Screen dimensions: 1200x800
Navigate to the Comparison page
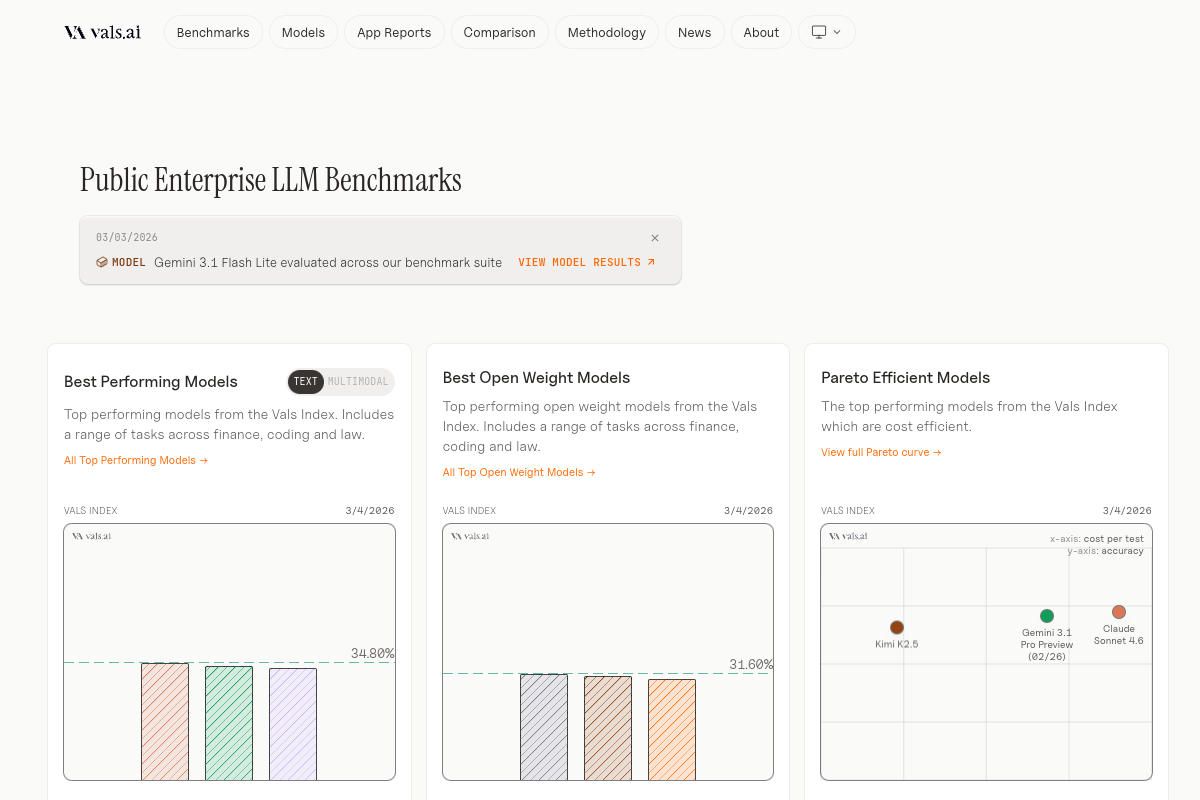click(x=499, y=32)
